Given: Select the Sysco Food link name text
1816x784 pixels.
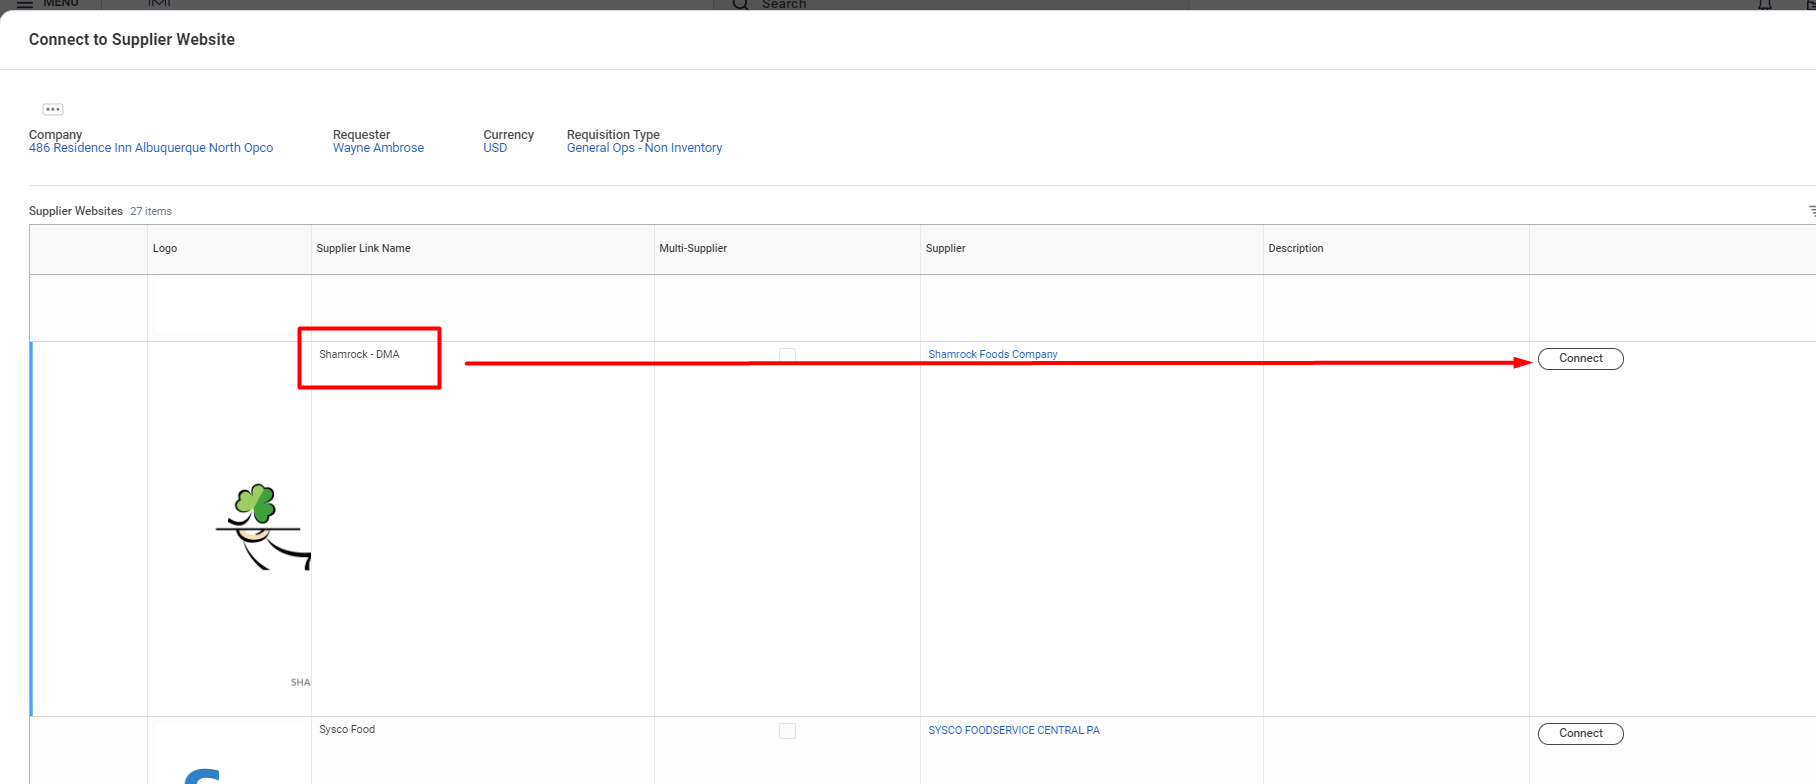Looking at the screenshot, I should 347,730.
